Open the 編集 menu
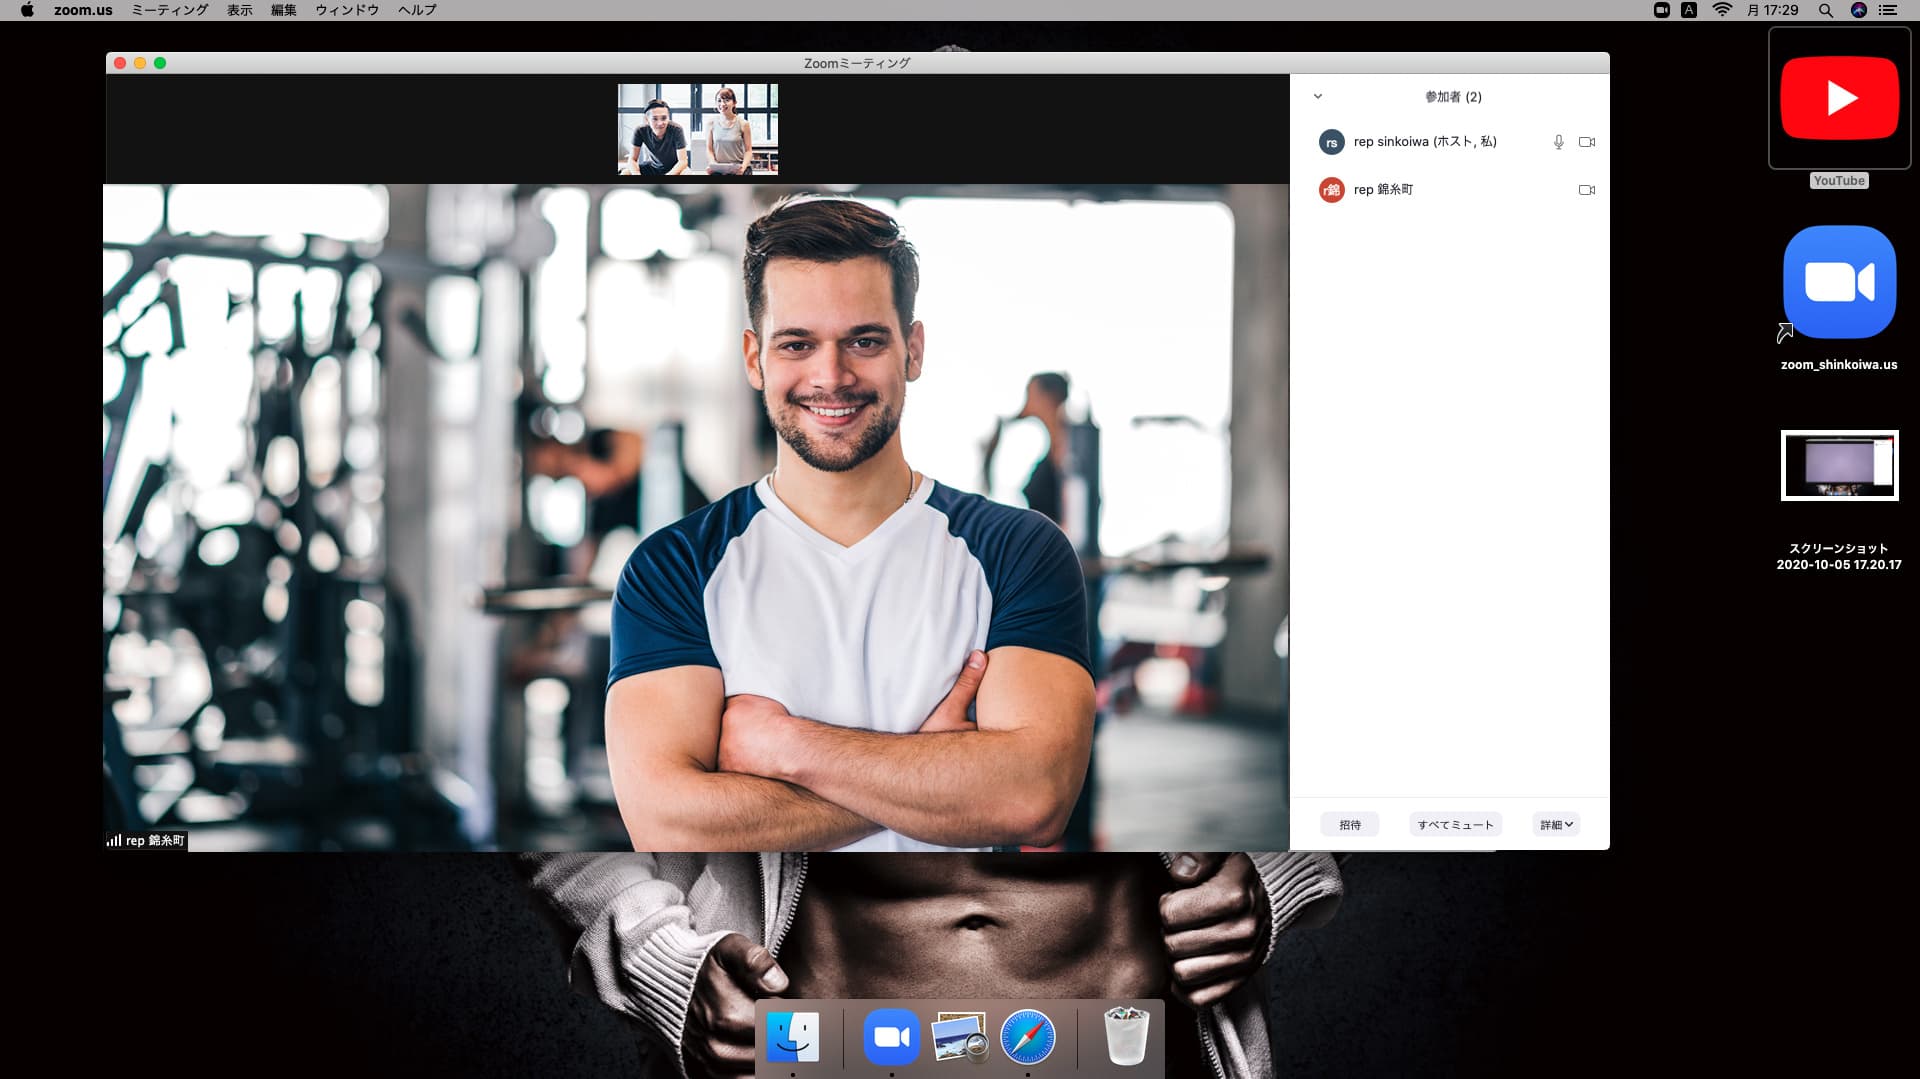The height and width of the screenshot is (1079, 1920). [284, 10]
